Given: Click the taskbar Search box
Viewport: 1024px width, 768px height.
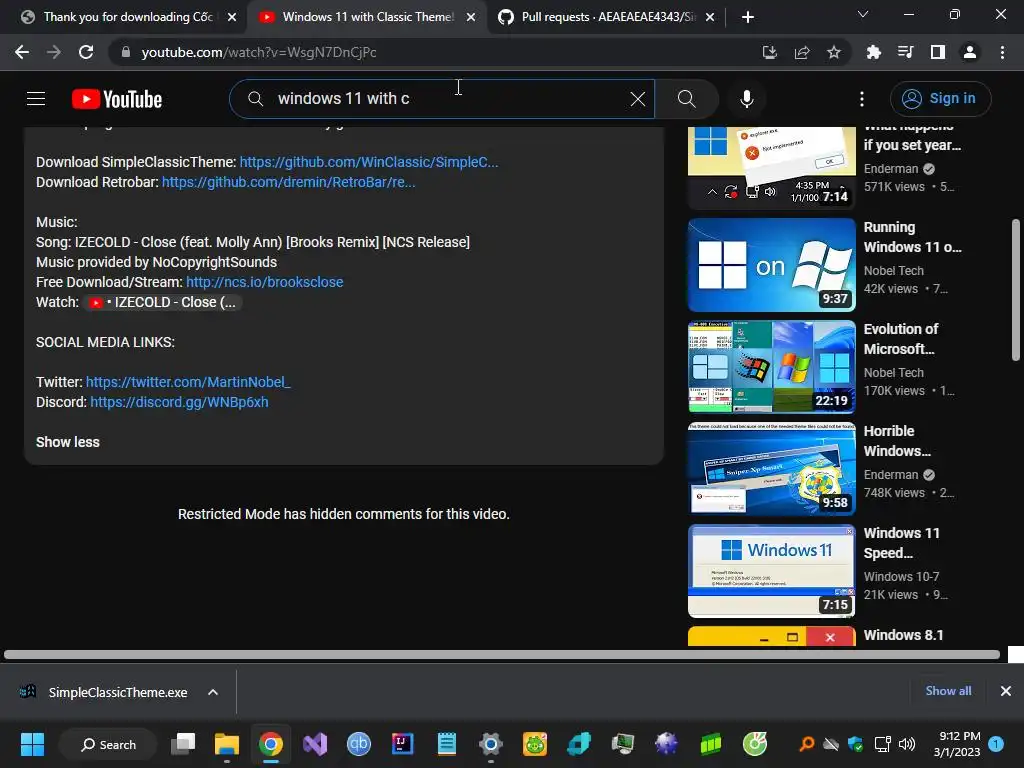Looking at the screenshot, I should click(108, 744).
